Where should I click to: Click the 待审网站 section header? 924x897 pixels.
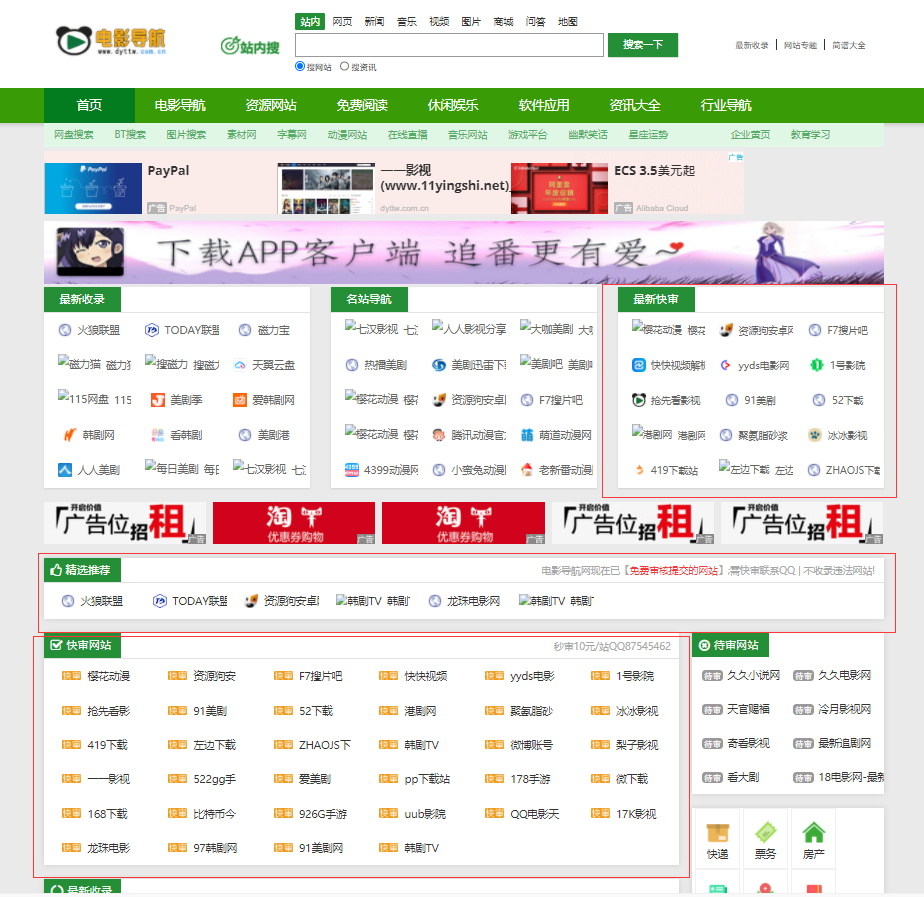pos(730,645)
